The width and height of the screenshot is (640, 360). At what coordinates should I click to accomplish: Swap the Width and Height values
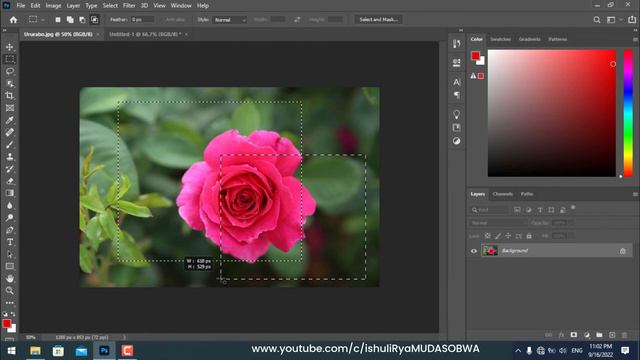[297, 20]
